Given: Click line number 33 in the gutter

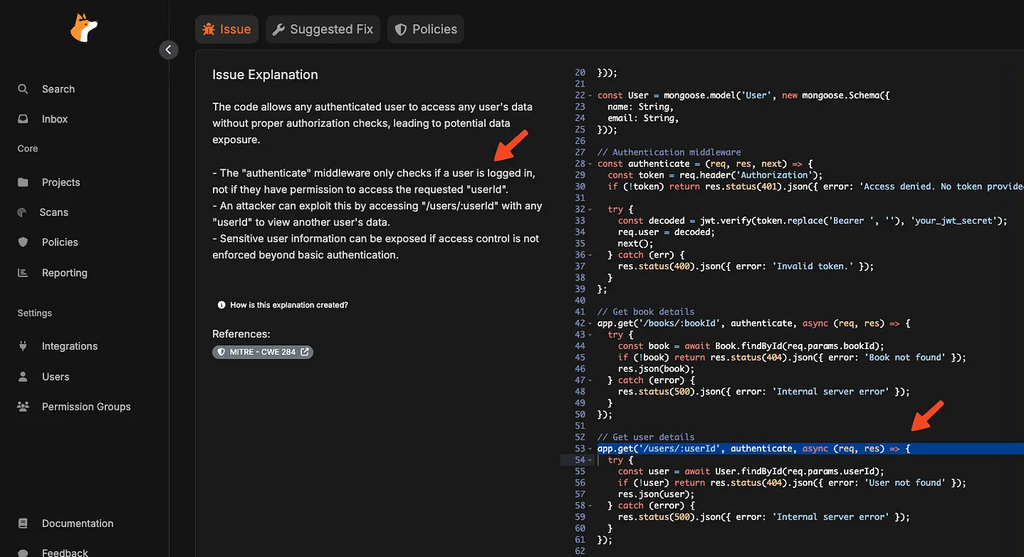Looking at the screenshot, I should point(580,221).
